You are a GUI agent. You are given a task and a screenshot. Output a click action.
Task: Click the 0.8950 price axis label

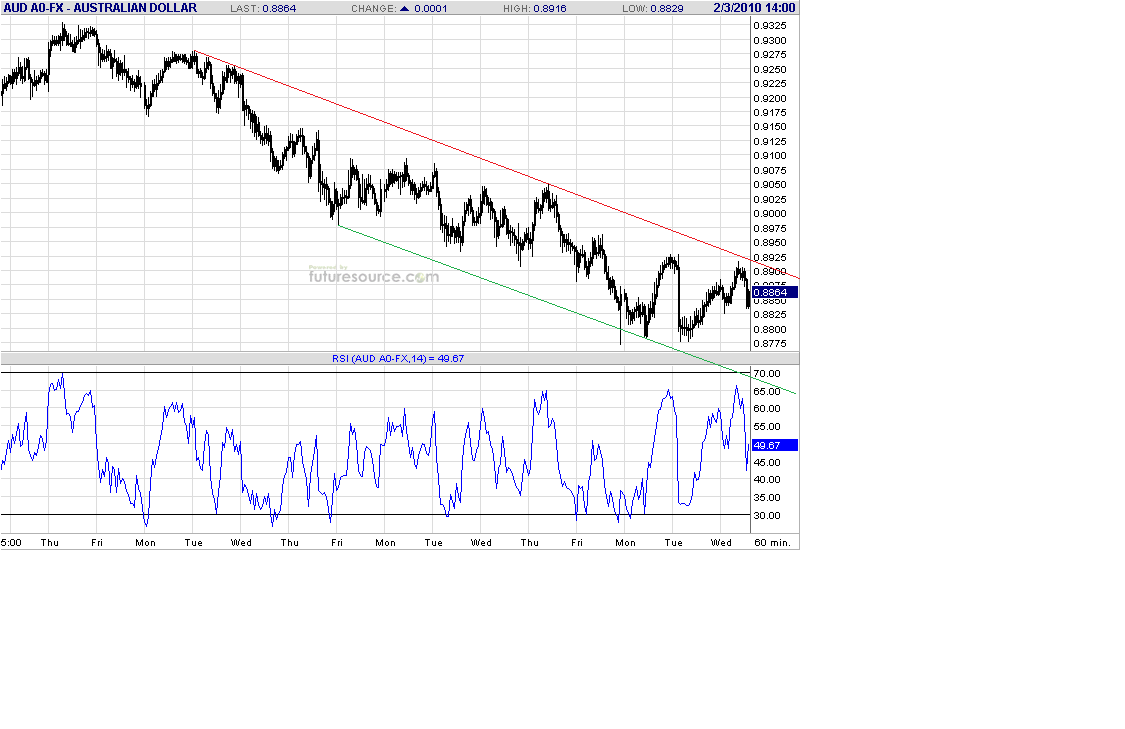coord(770,243)
